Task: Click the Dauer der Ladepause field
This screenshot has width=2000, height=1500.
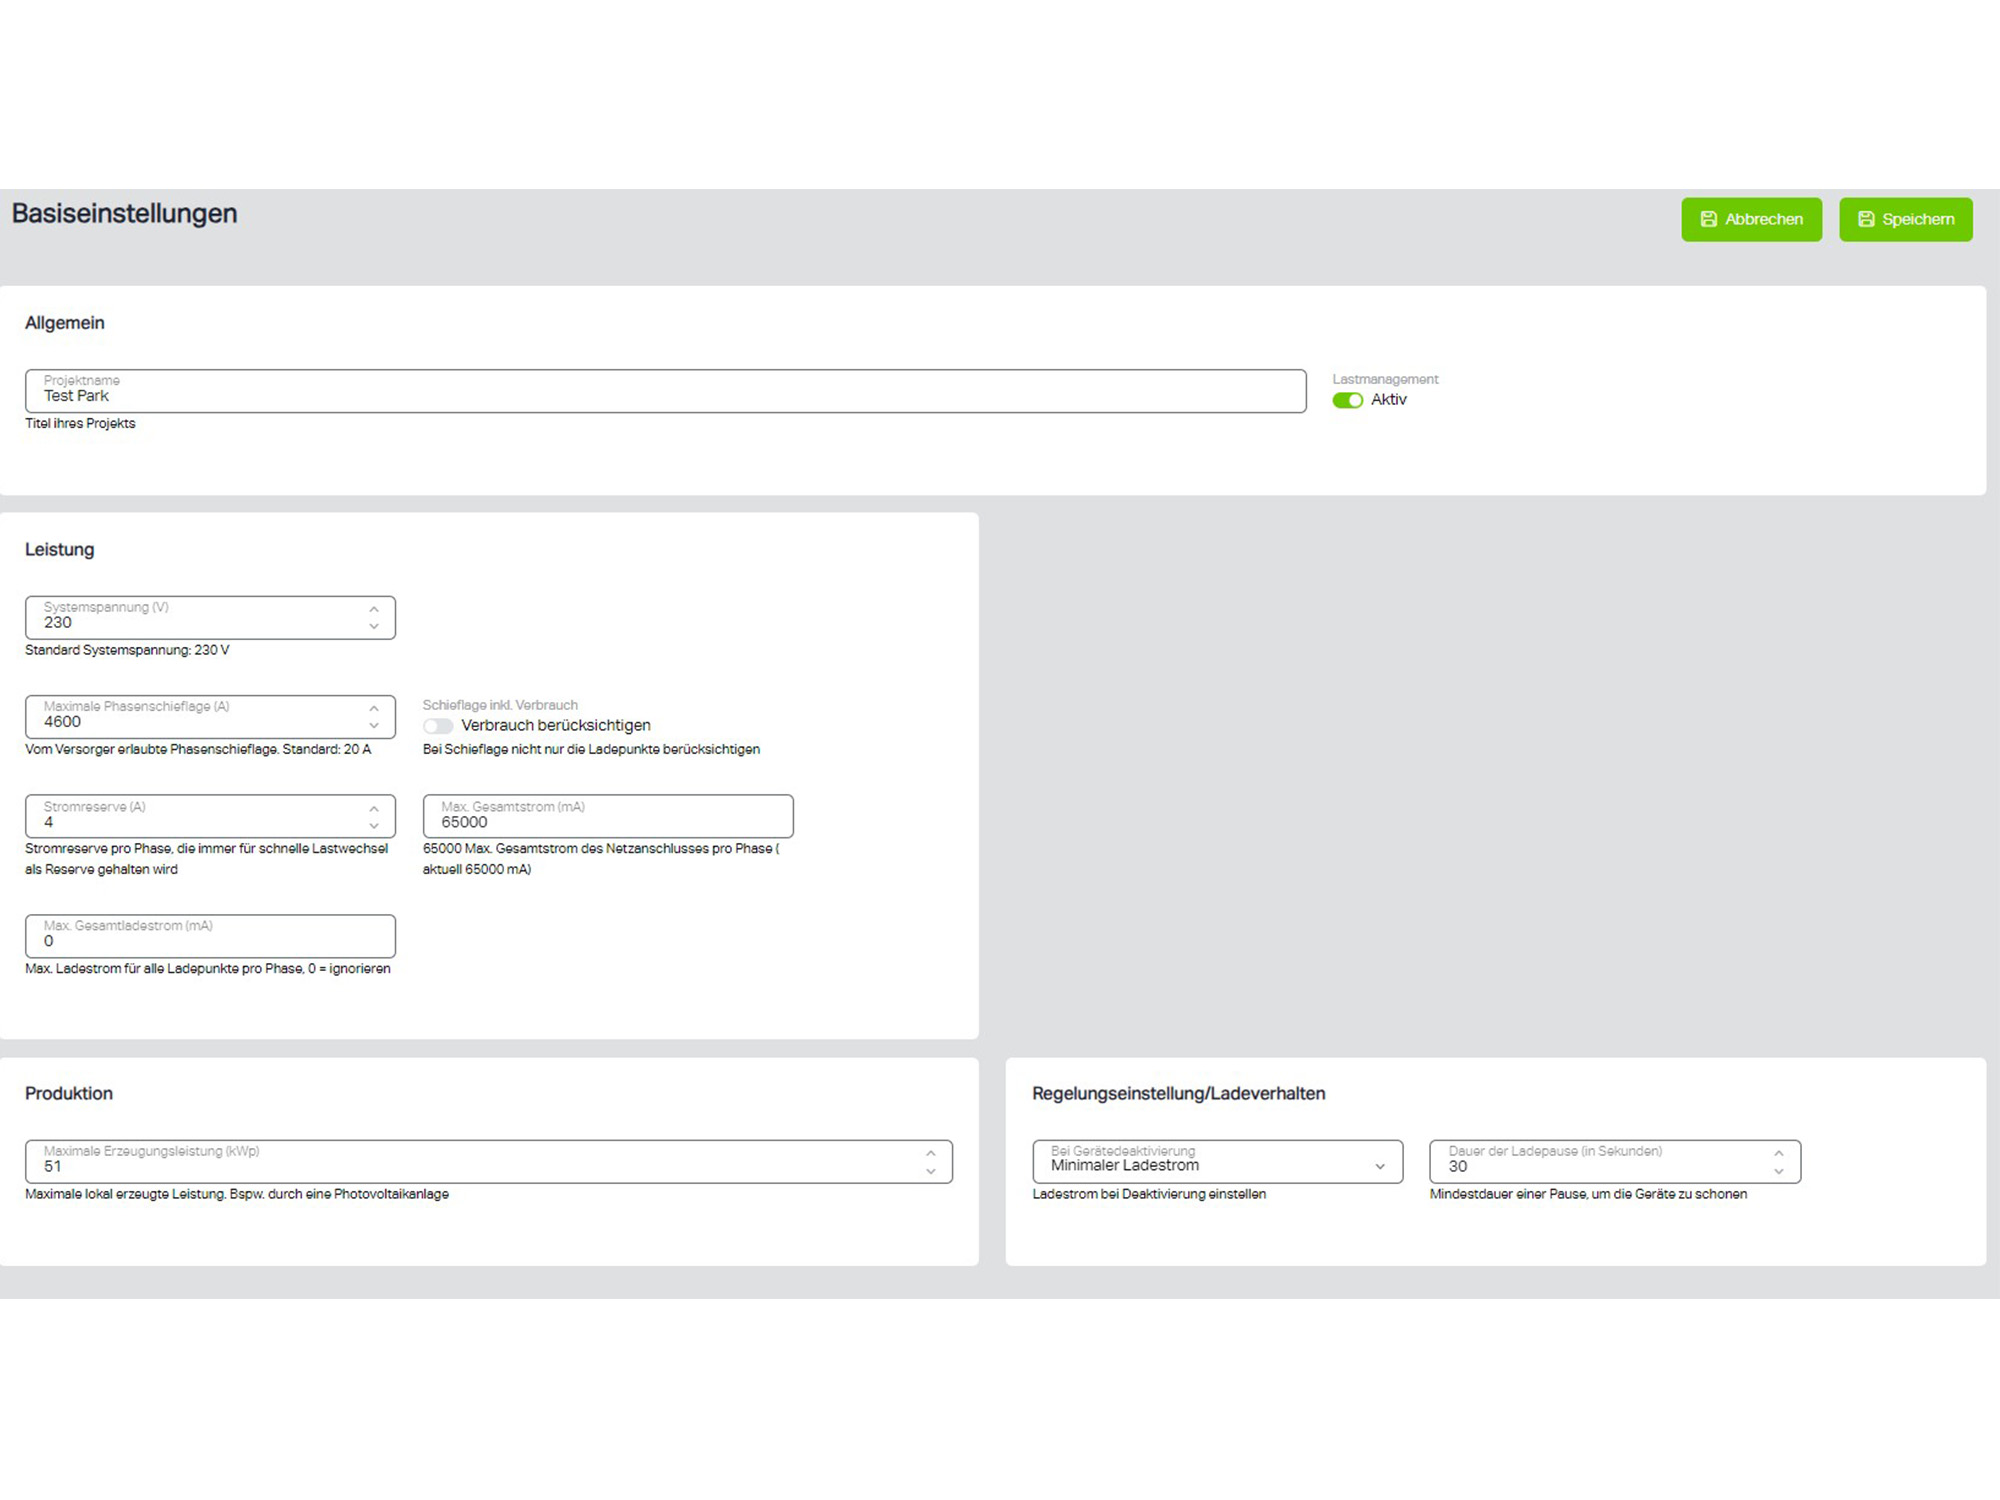Action: (x=1615, y=1162)
